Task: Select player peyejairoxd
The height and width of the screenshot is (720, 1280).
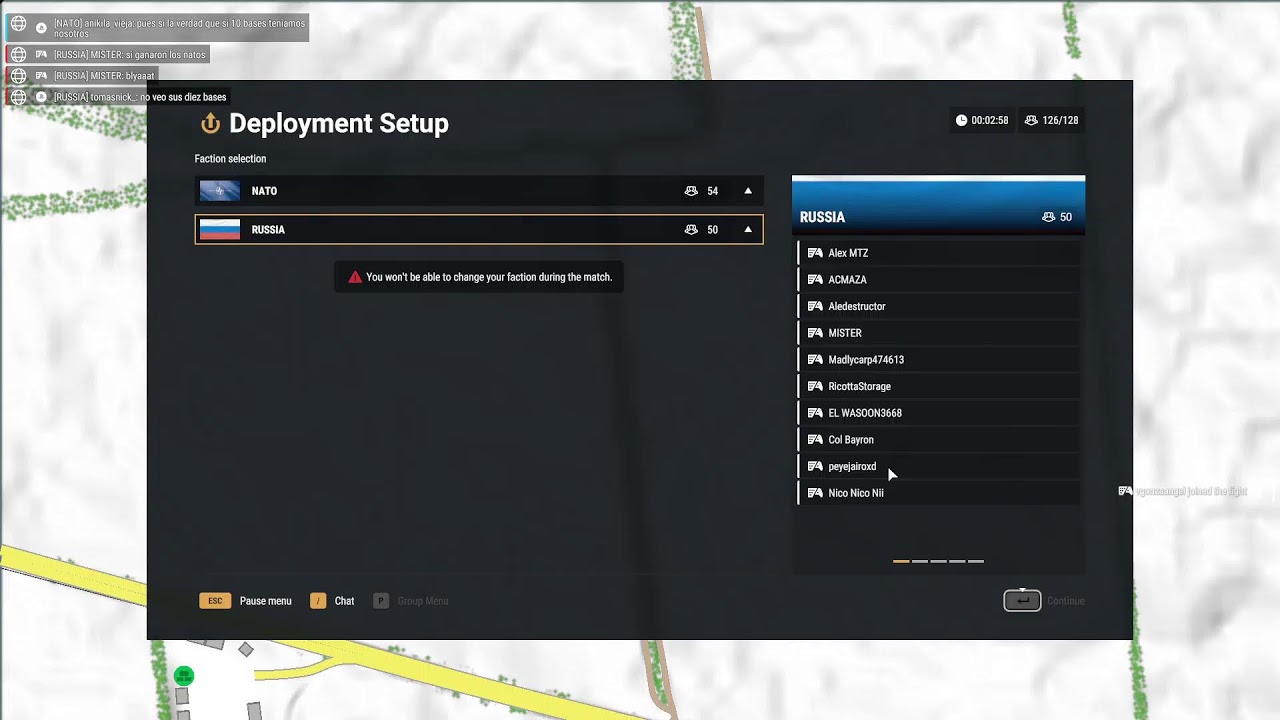Action: pos(938,467)
